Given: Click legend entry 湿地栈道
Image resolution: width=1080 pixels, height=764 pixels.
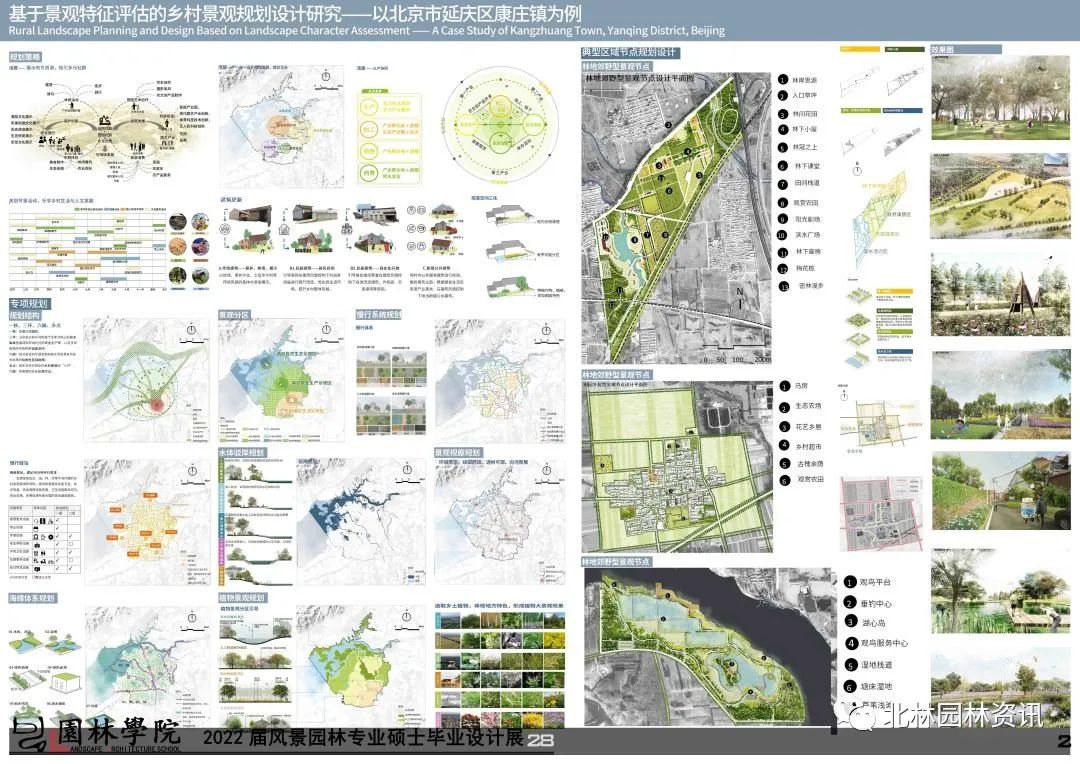Looking at the screenshot, I should (x=876, y=665).
